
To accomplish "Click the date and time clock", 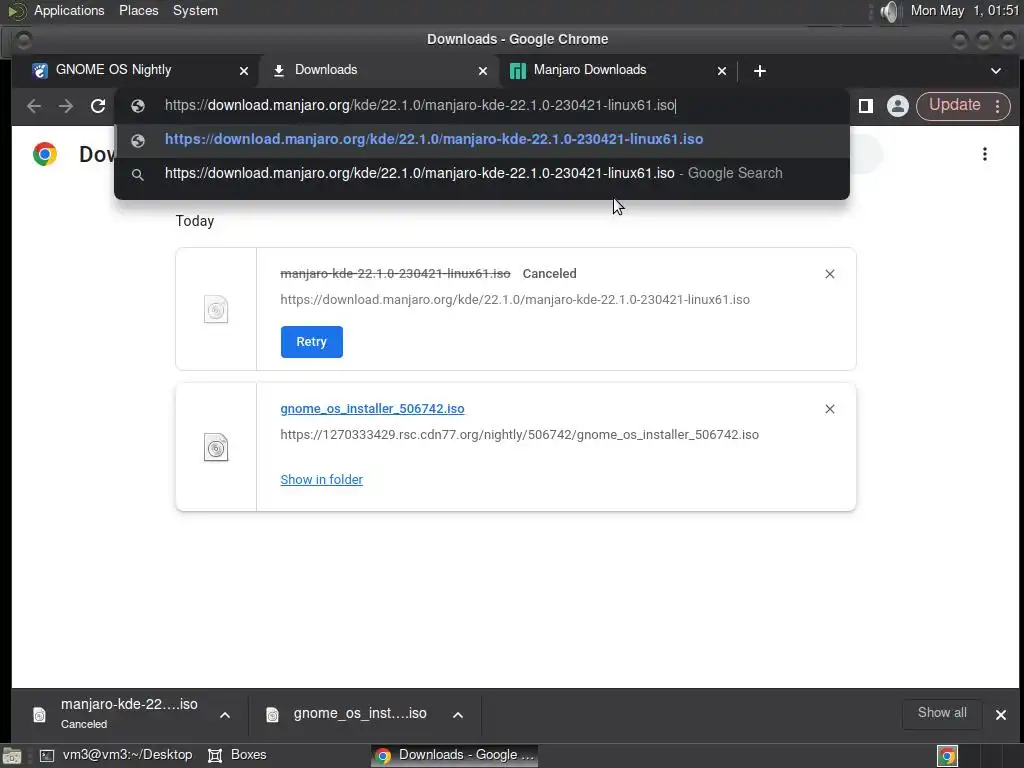I will pyautogui.click(x=965, y=10).
